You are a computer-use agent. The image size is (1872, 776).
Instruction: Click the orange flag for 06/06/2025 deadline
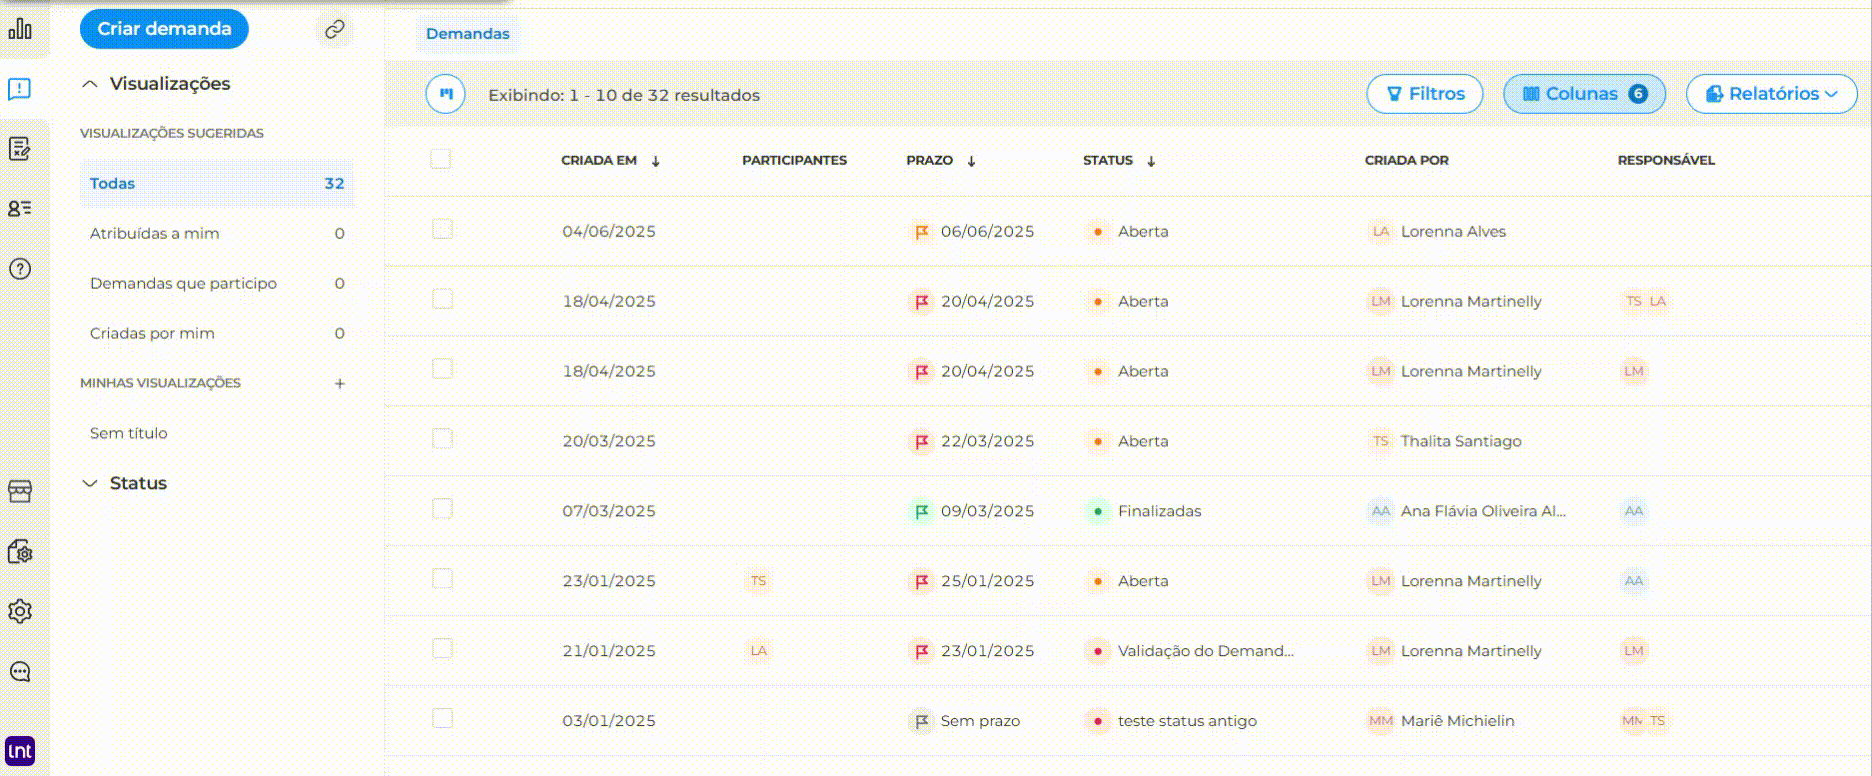point(921,231)
